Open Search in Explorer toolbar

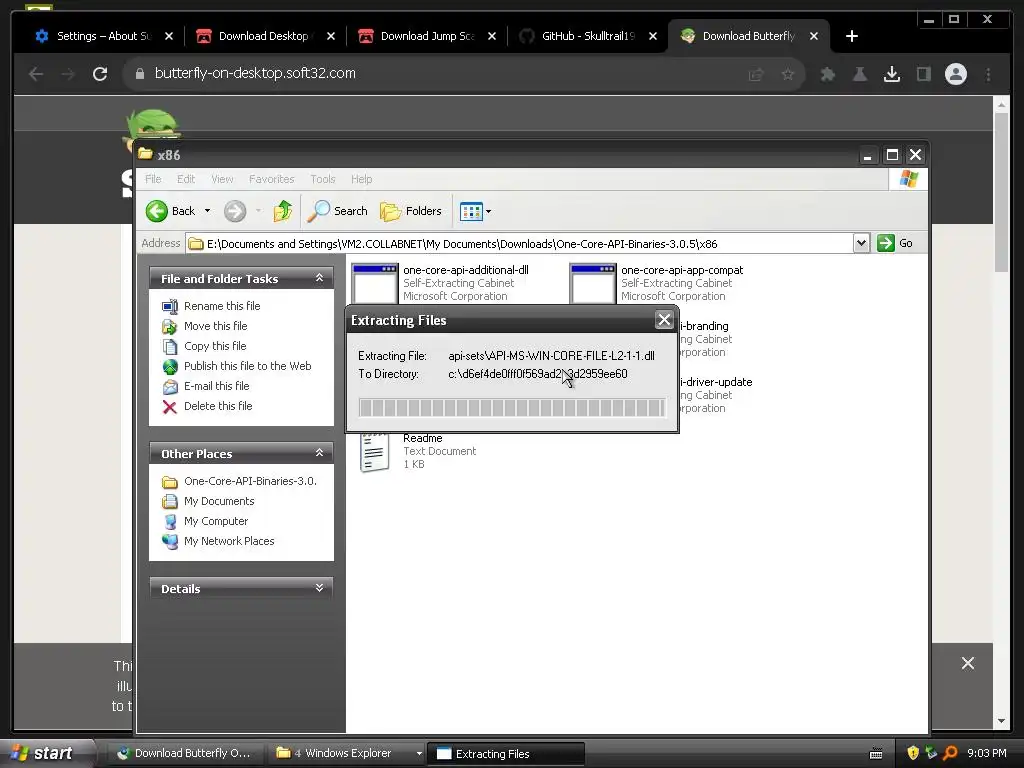(x=337, y=211)
